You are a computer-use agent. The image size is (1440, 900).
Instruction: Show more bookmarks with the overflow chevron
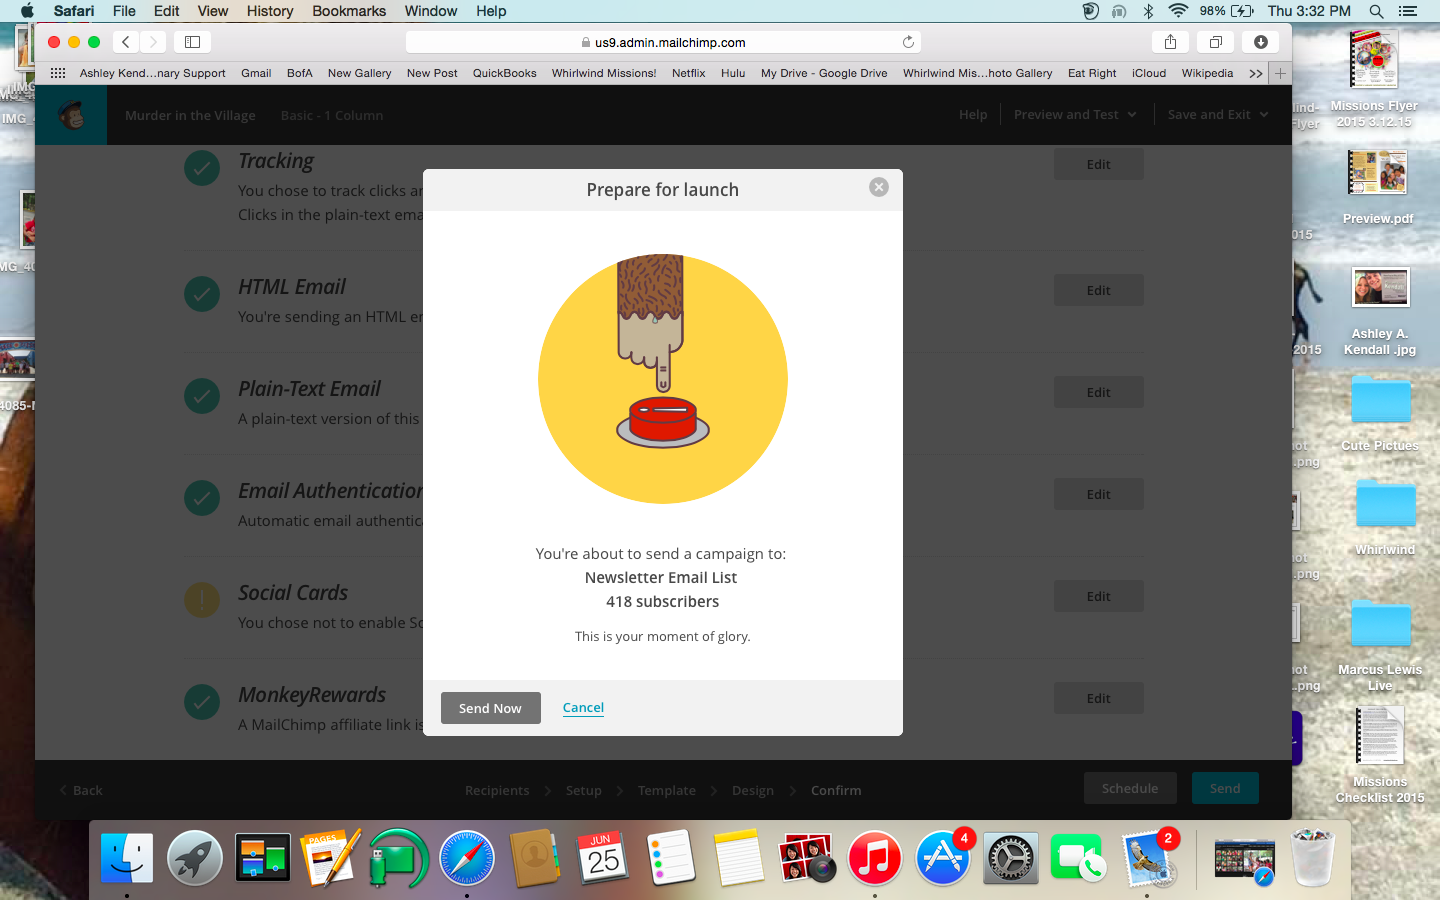pyautogui.click(x=1255, y=73)
